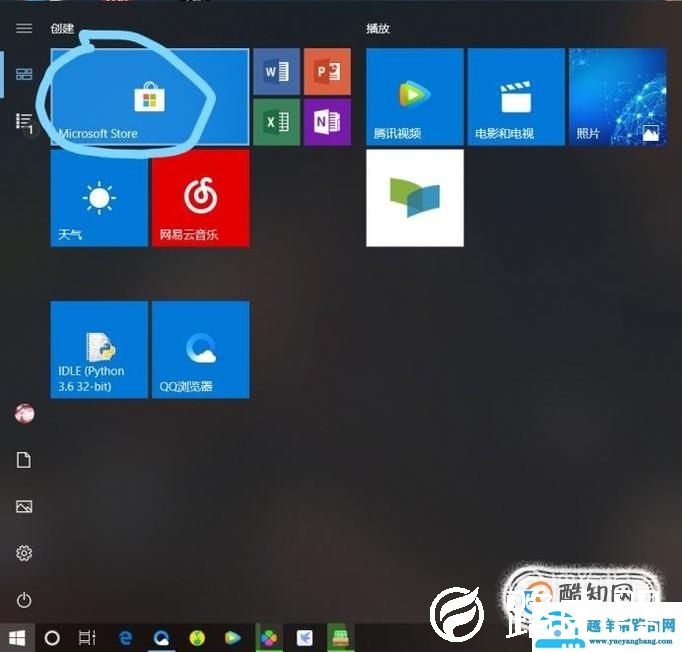
Task: Open Task View on the taskbar
Action: click(87, 638)
